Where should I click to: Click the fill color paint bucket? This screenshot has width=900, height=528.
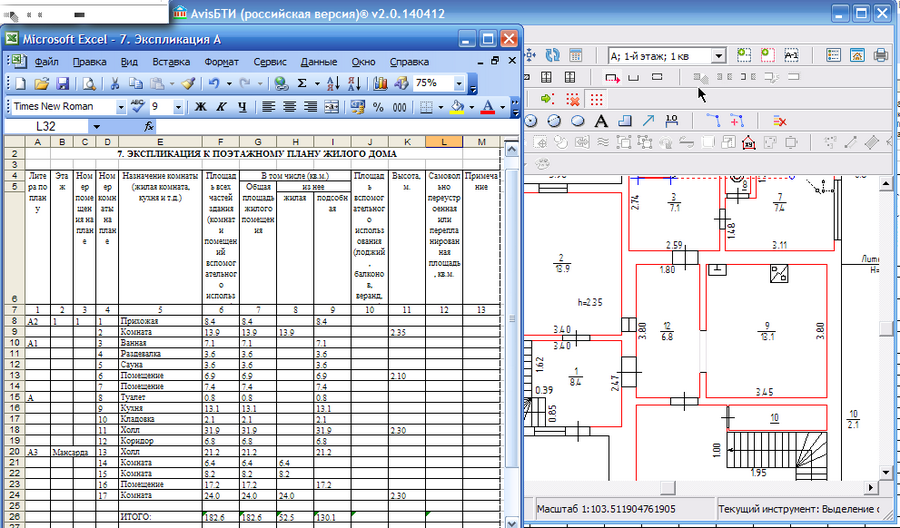point(457,107)
